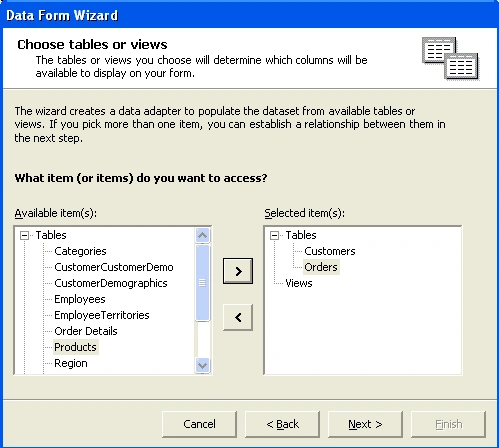Click the remove item left-arrow button
The height and width of the screenshot is (448, 499).
coord(238,317)
